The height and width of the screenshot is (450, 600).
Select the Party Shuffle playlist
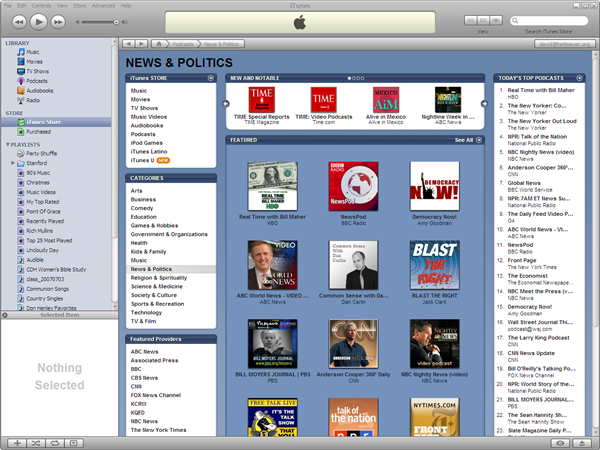(x=41, y=153)
